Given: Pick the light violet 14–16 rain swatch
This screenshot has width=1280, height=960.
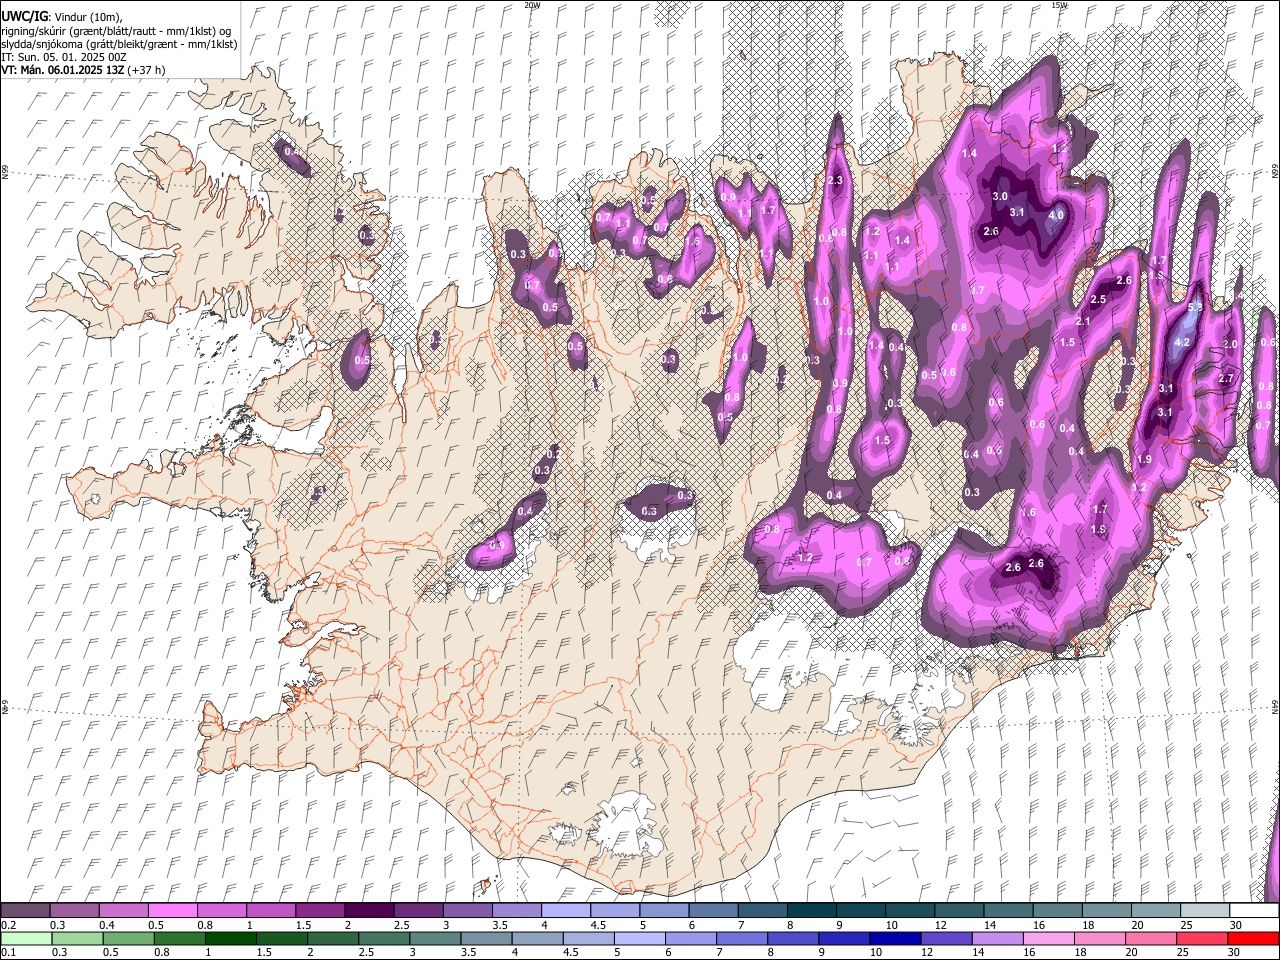Looking at the screenshot, I should (x=996, y=939).
